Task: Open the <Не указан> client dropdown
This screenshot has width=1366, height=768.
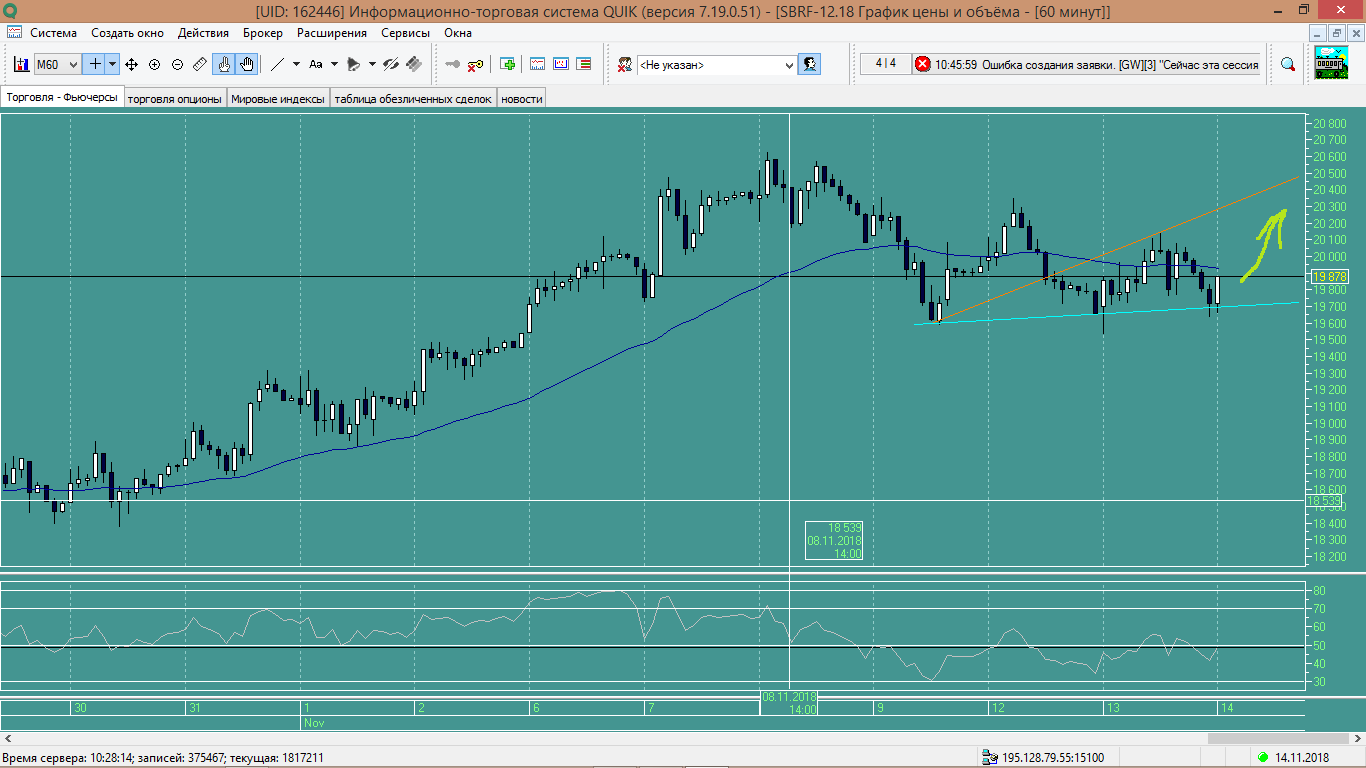Action: coord(717,64)
